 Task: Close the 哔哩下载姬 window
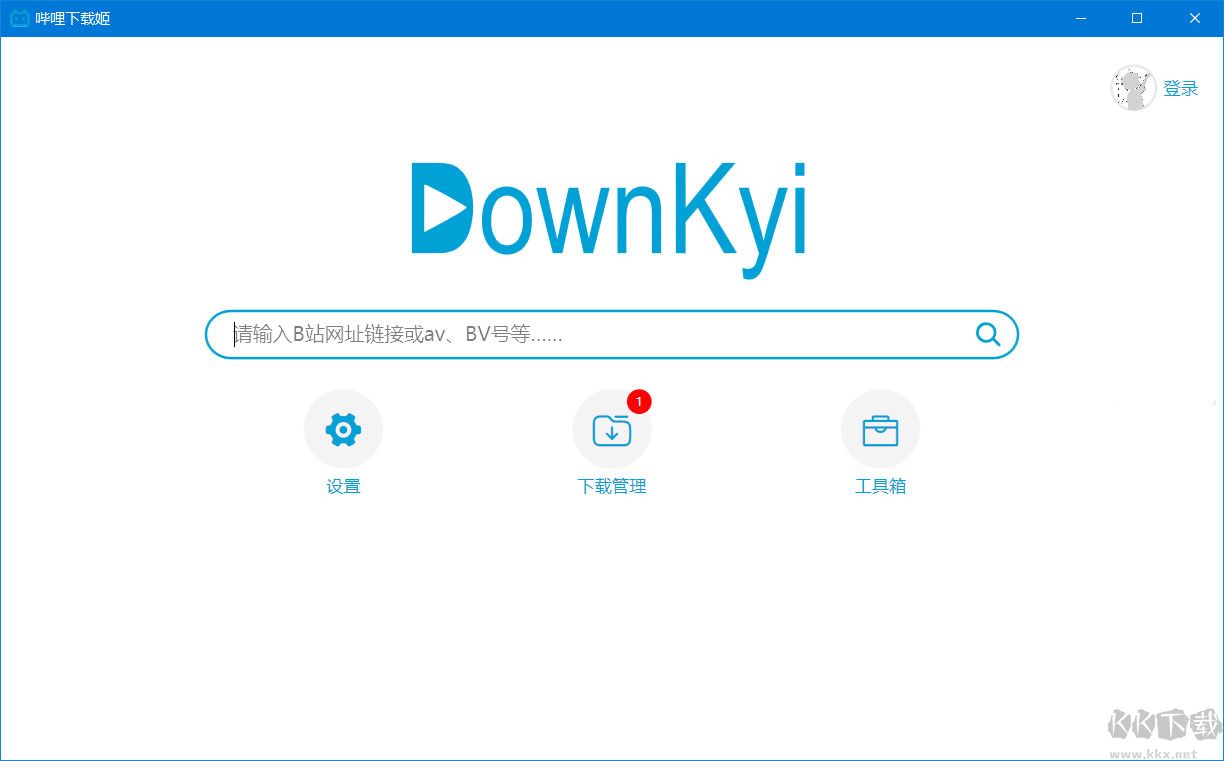click(x=1195, y=18)
